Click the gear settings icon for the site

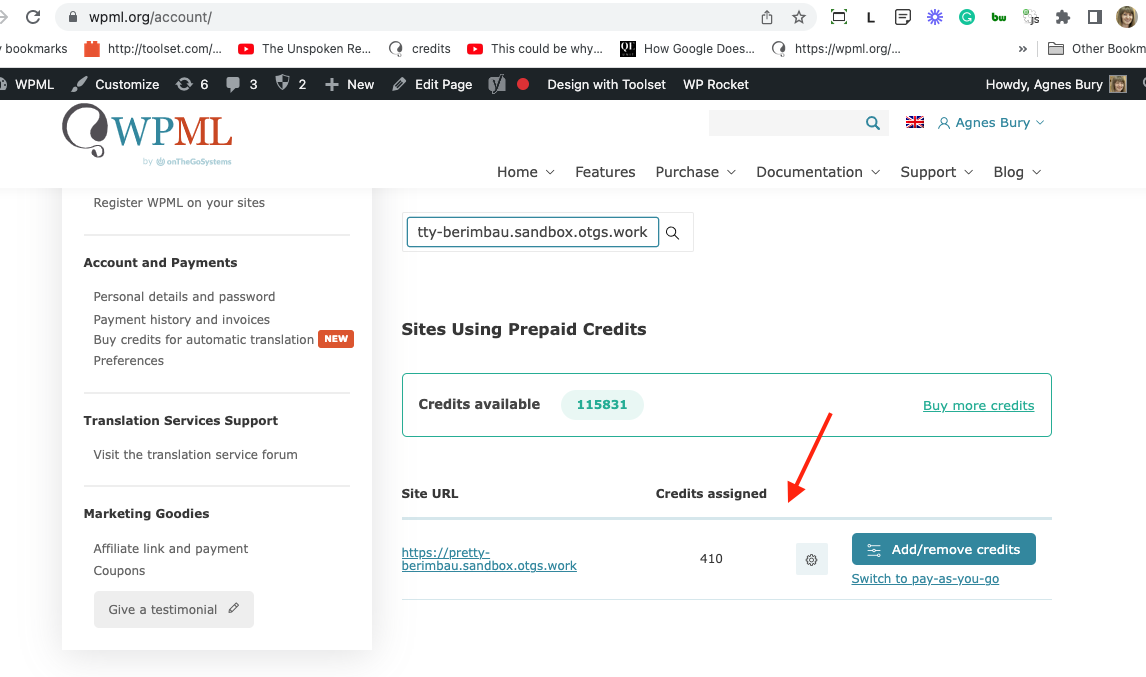[x=811, y=559]
